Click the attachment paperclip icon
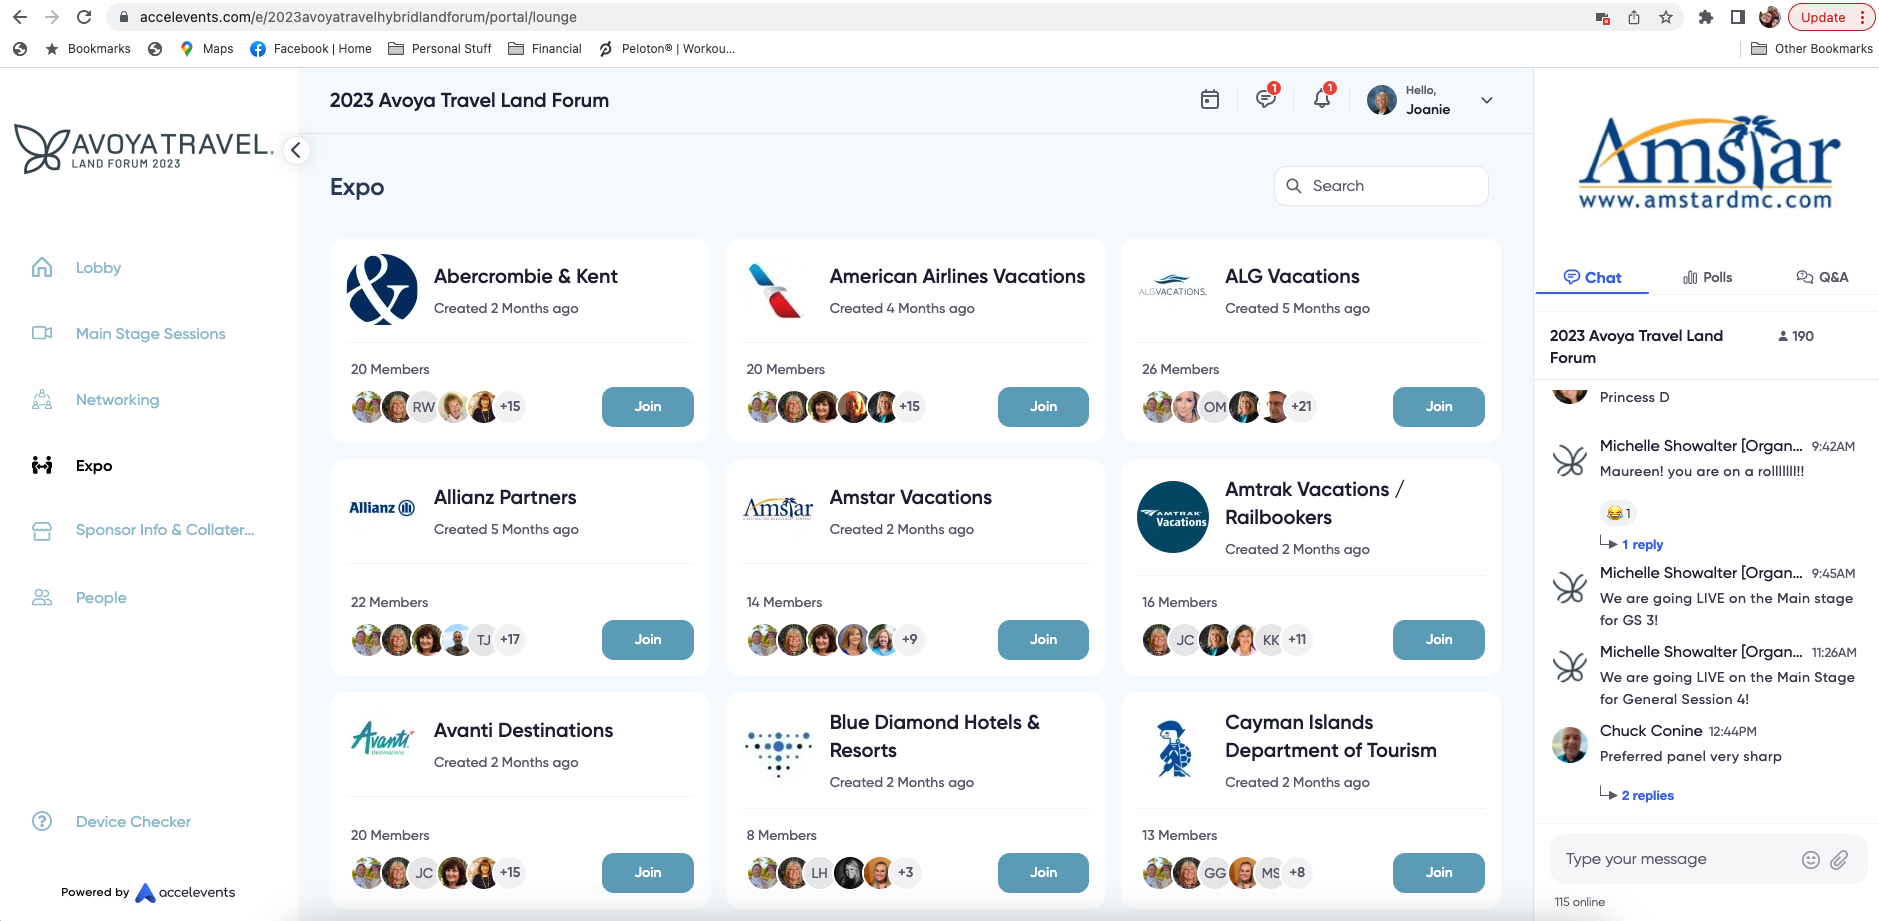Viewport: 1879px width, 921px height. [1839, 860]
